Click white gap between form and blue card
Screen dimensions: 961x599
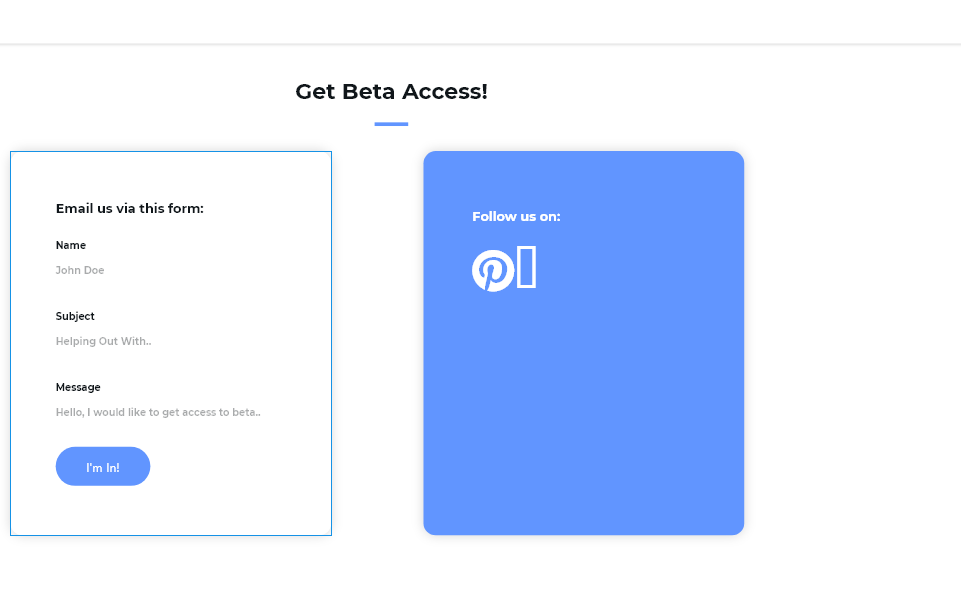click(377, 340)
